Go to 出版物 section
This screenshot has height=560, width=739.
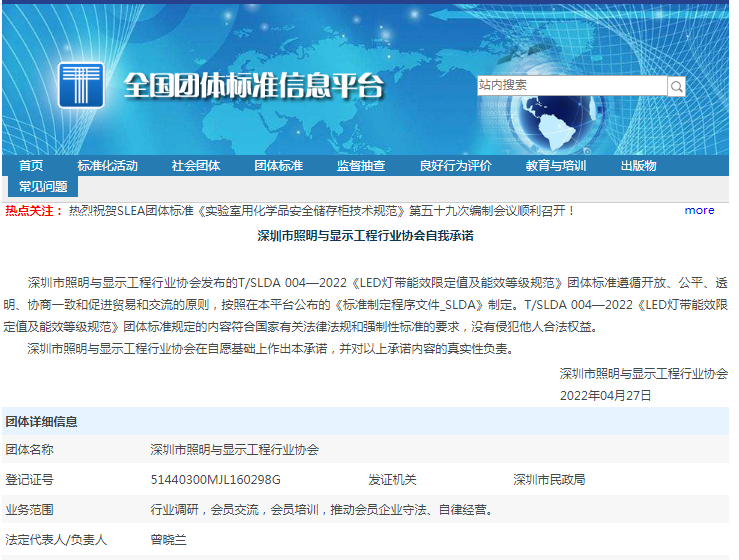coord(639,165)
